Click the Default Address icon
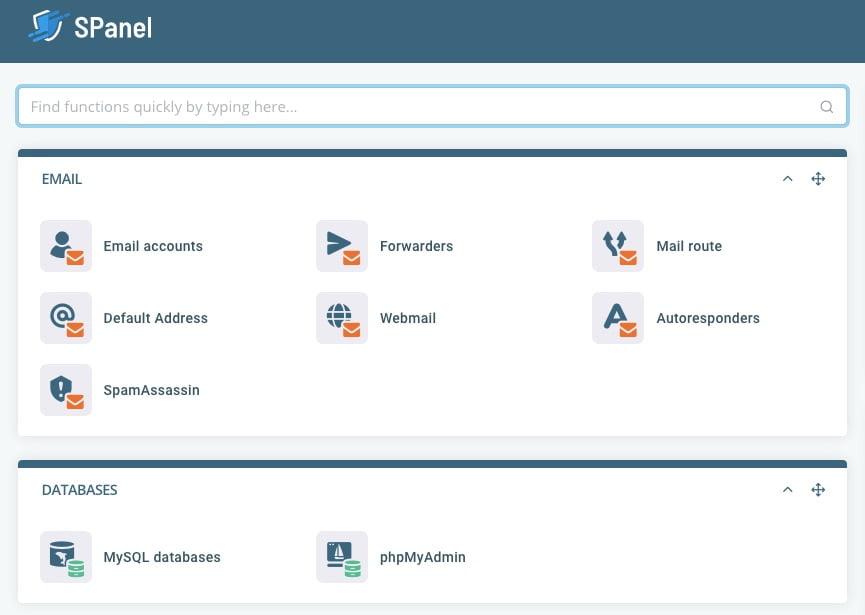The height and width of the screenshot is (615, 865). [66, 318]
